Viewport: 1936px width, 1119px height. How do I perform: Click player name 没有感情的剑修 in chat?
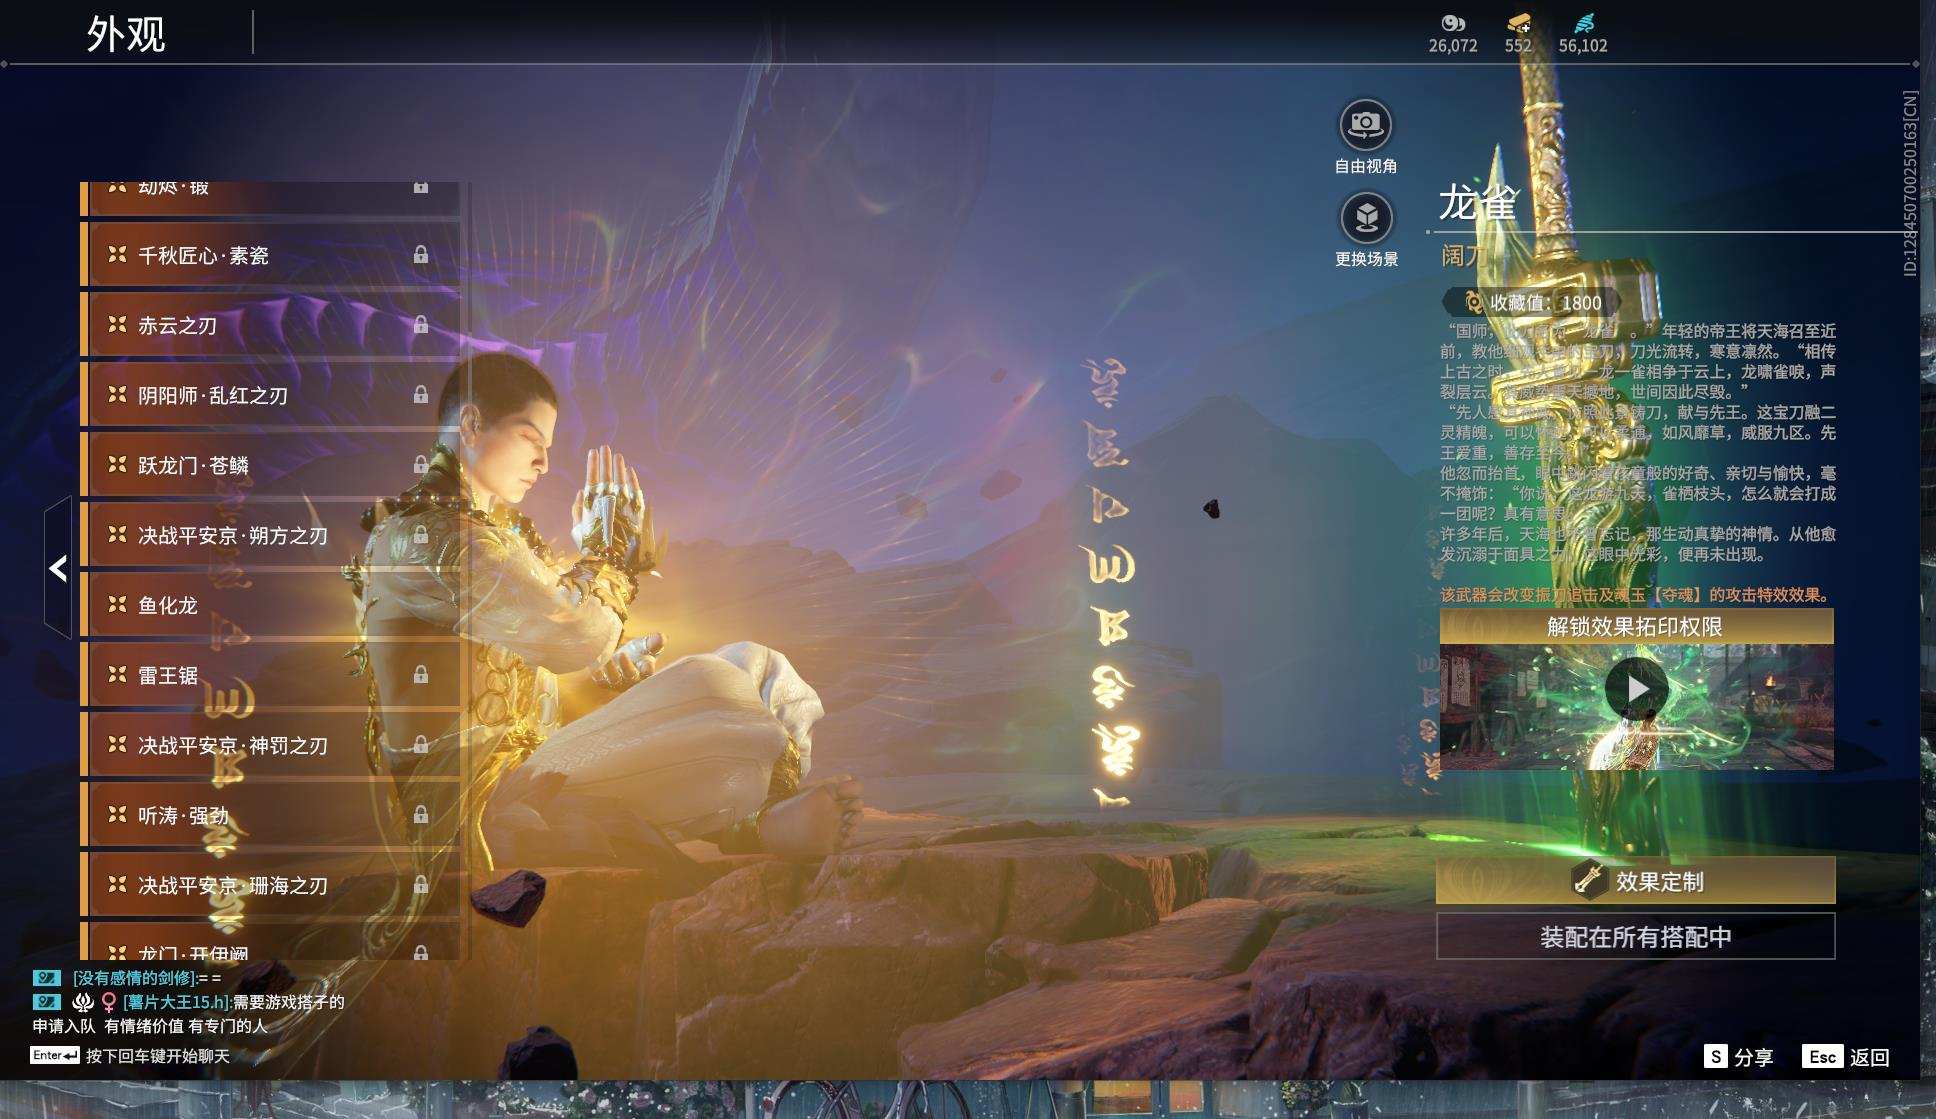(134, 978)
